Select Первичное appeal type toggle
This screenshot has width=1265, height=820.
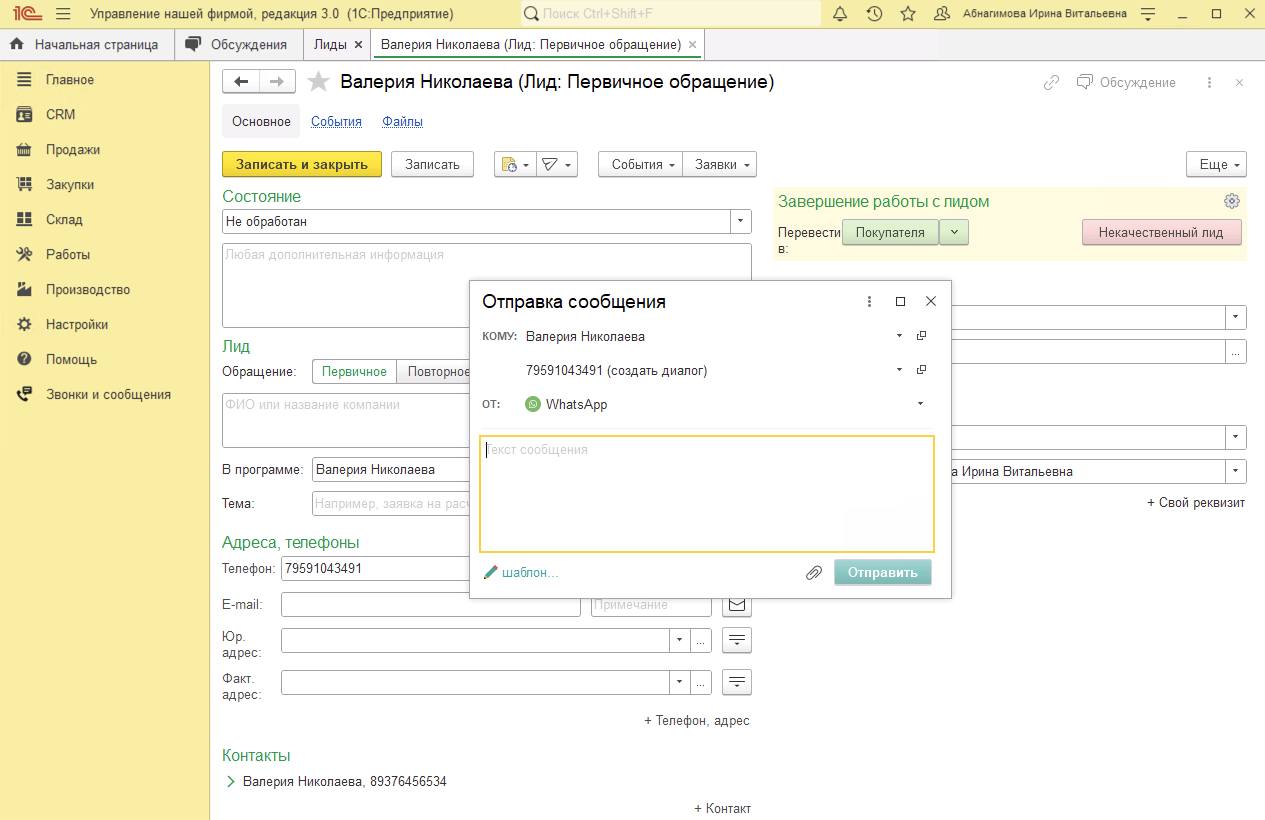354,372
